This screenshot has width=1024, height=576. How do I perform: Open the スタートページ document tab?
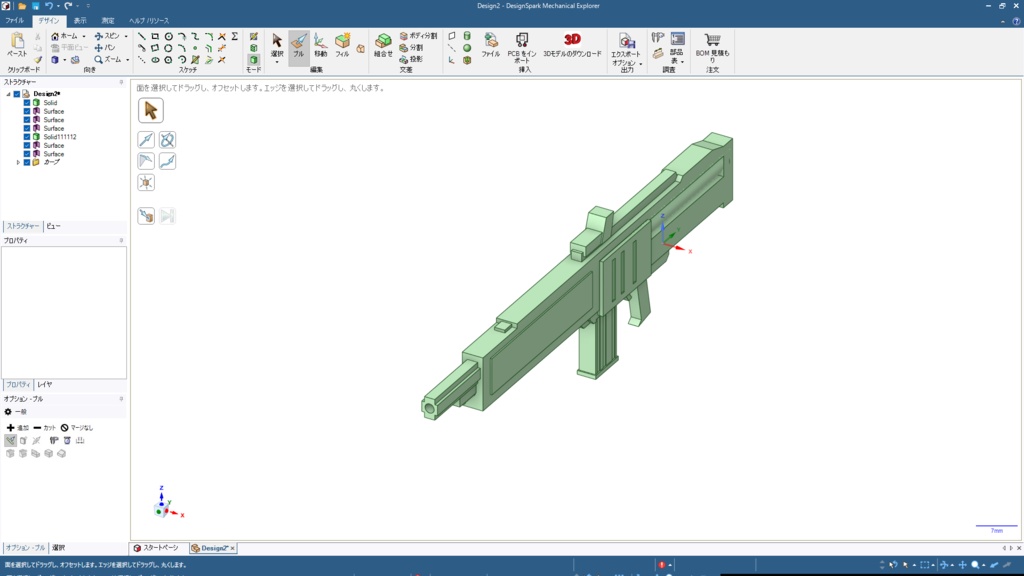156,548
